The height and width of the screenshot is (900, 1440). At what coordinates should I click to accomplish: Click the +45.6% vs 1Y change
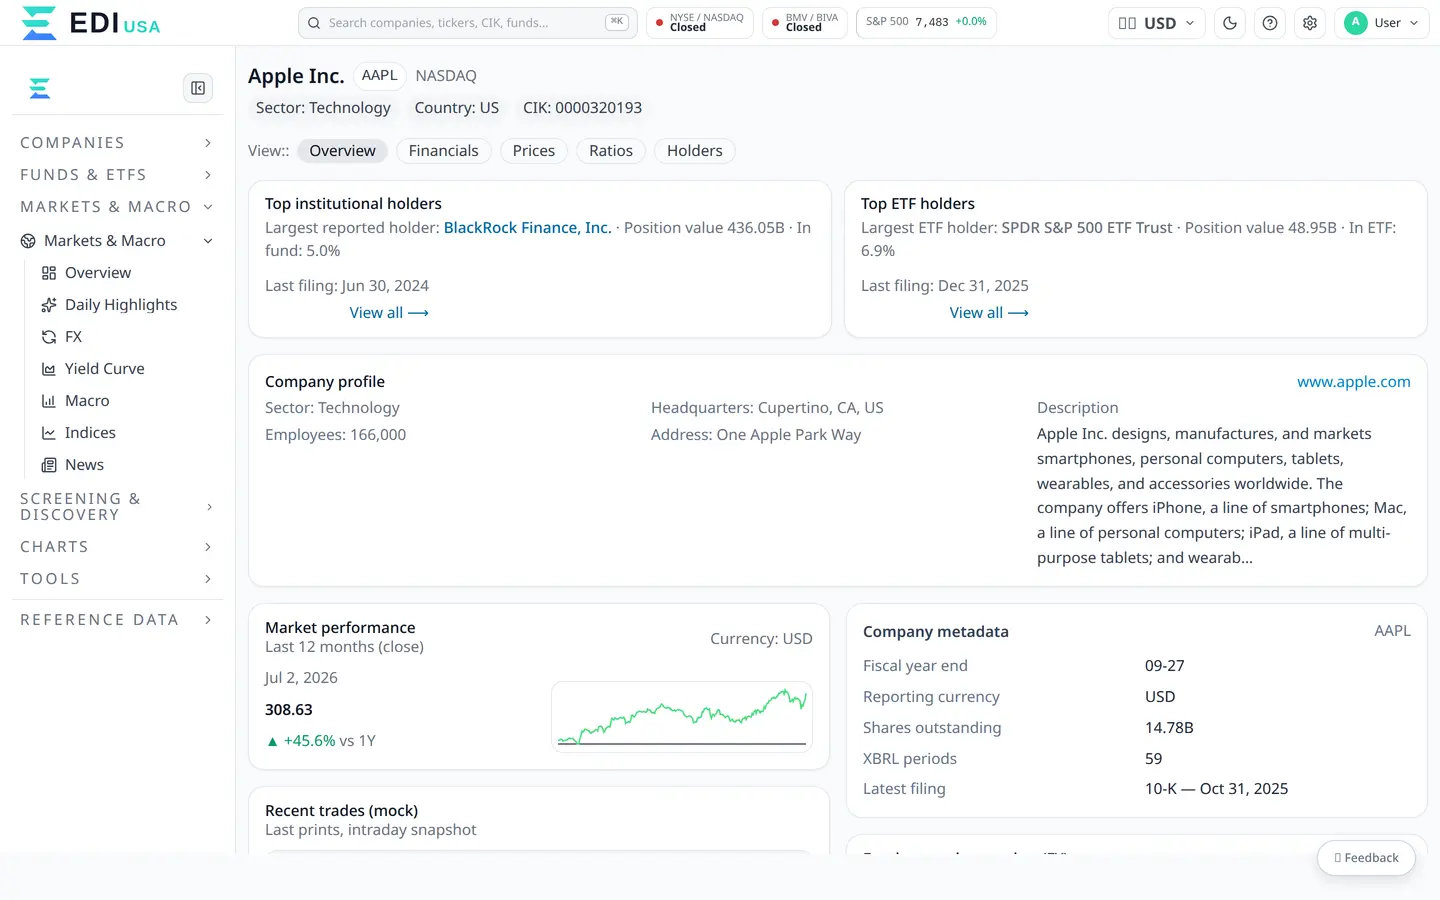pos(320,741)
